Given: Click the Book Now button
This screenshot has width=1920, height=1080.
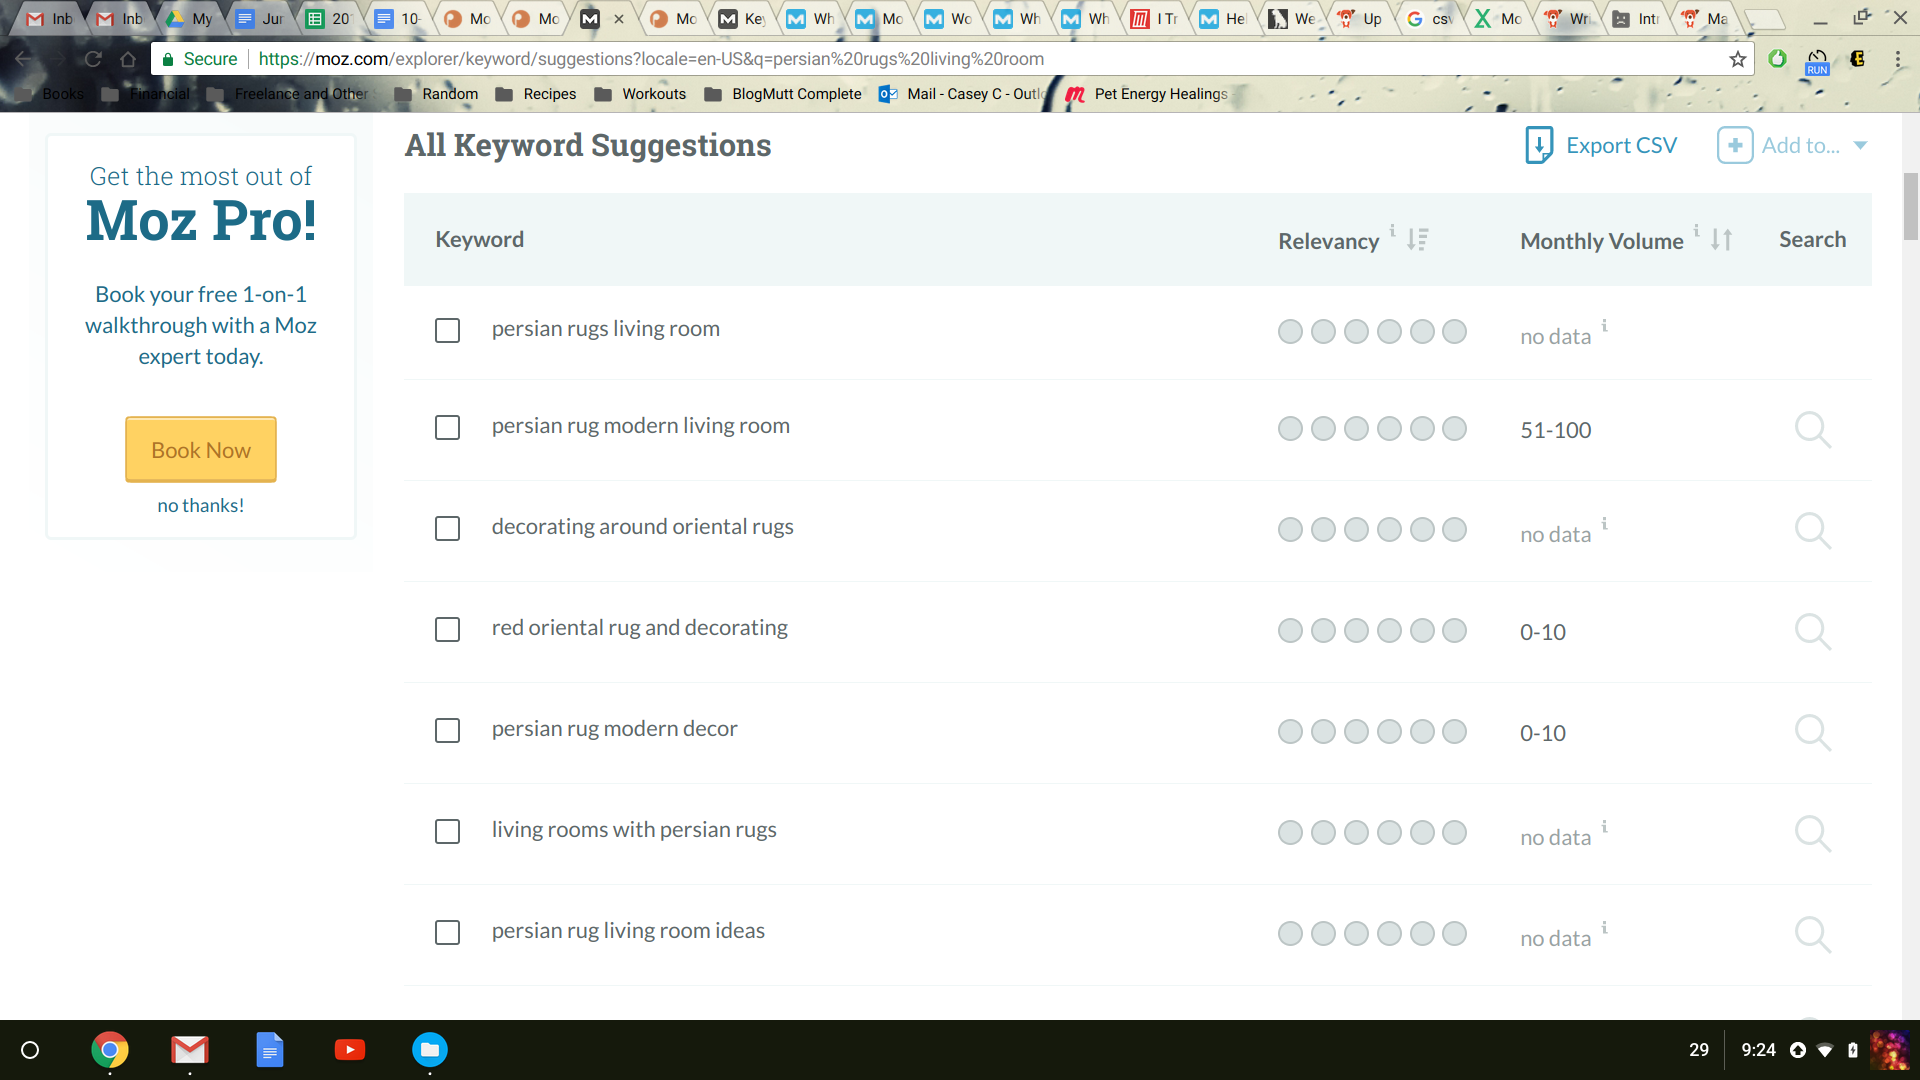Looking at the screenshot, I should coord(201,450).
